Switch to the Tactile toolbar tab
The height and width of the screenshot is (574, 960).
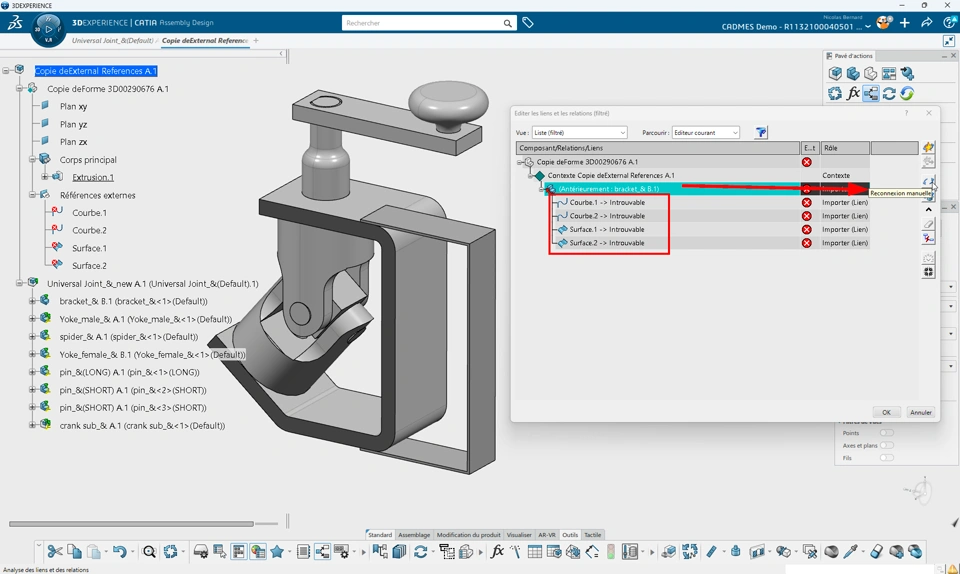pyautogui.click(x=593, y=535)
